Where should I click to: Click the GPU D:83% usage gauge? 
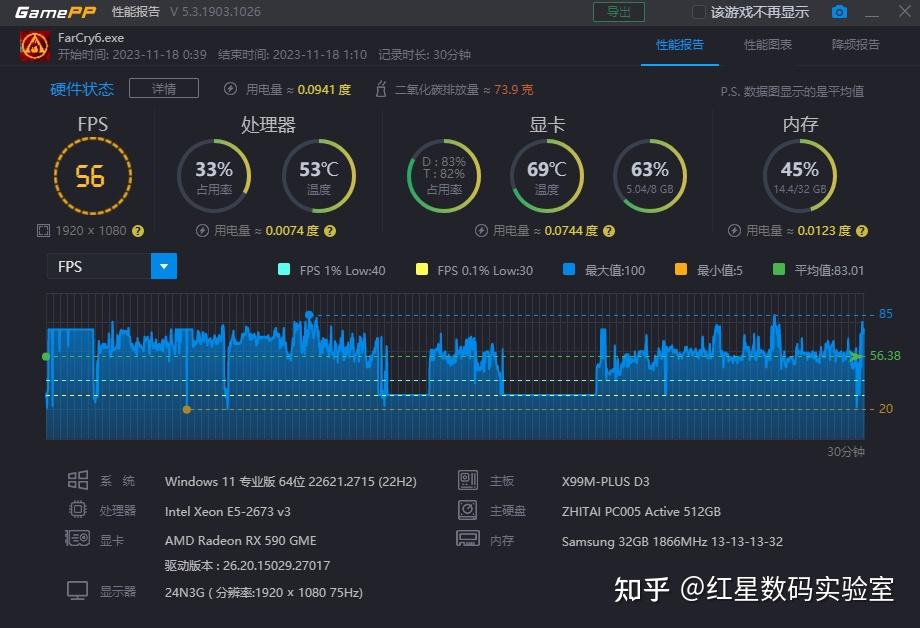tap(444, 176)
